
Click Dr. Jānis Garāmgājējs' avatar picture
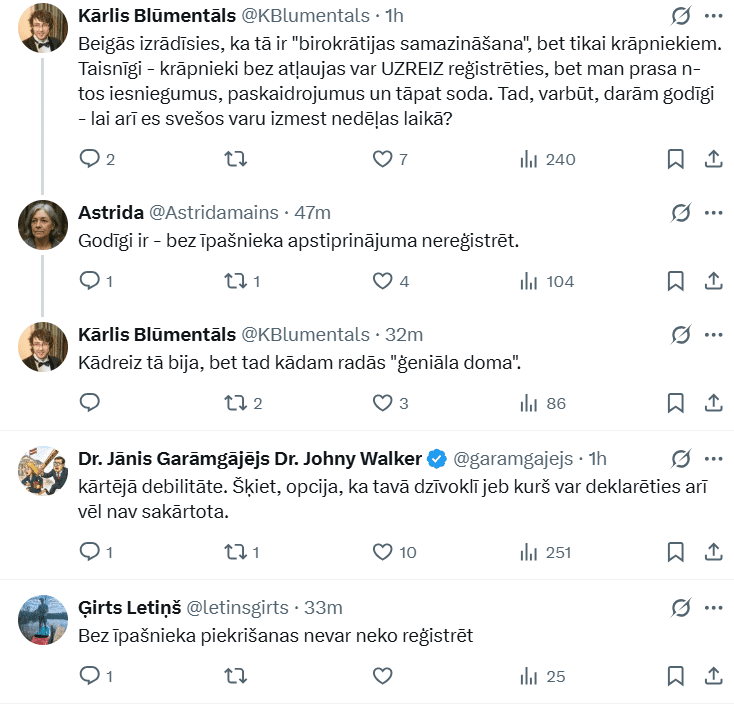(42, 473)
